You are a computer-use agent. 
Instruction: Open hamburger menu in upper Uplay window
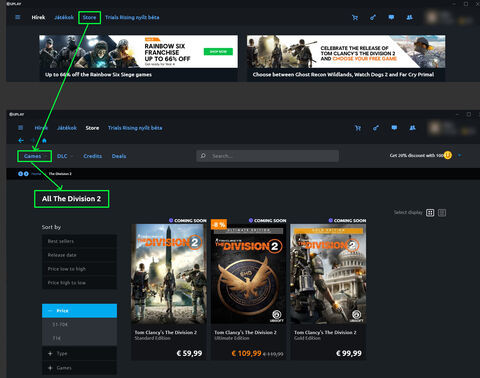coord(18,17)
